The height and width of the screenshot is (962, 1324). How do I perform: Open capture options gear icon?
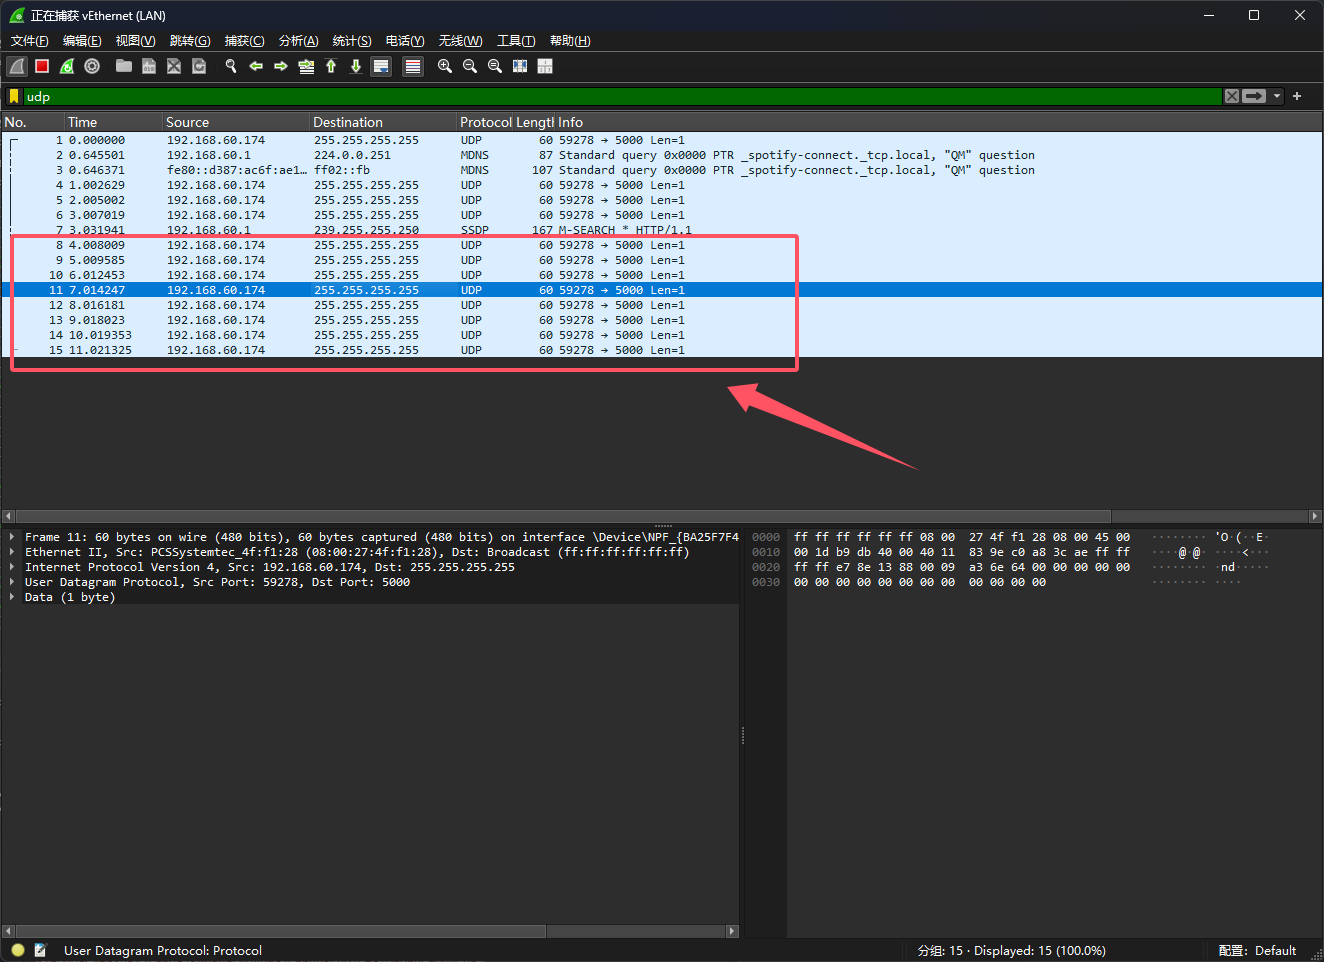[x=92, y=66]
